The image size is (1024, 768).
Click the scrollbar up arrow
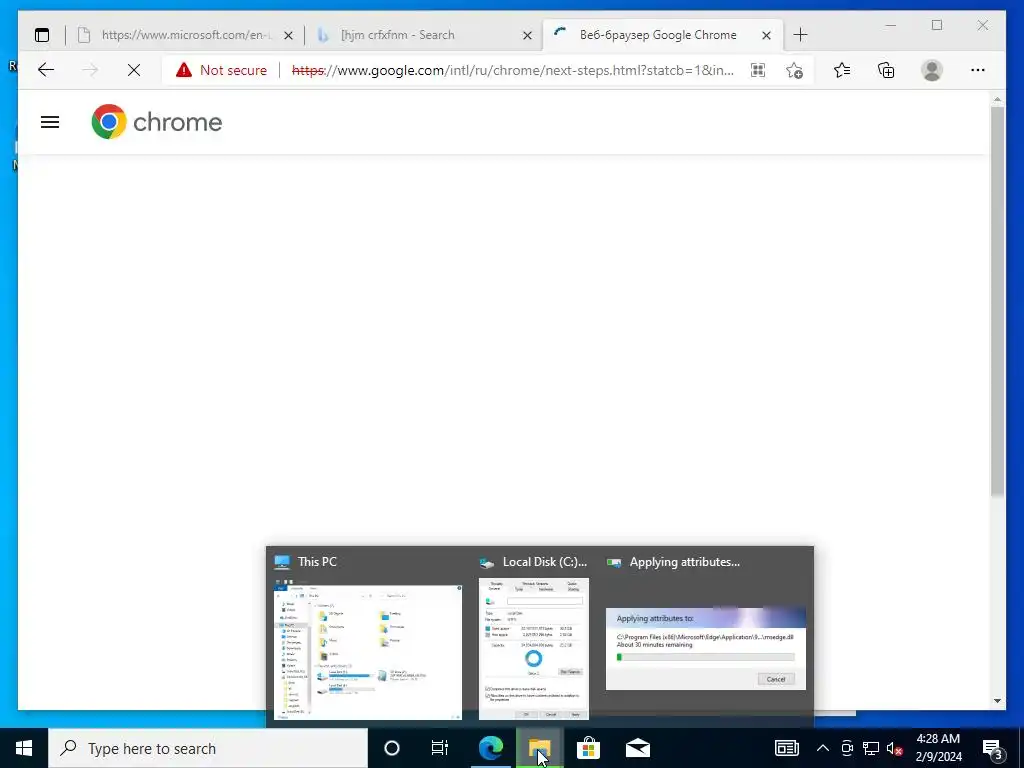click(x=997, y=99)
